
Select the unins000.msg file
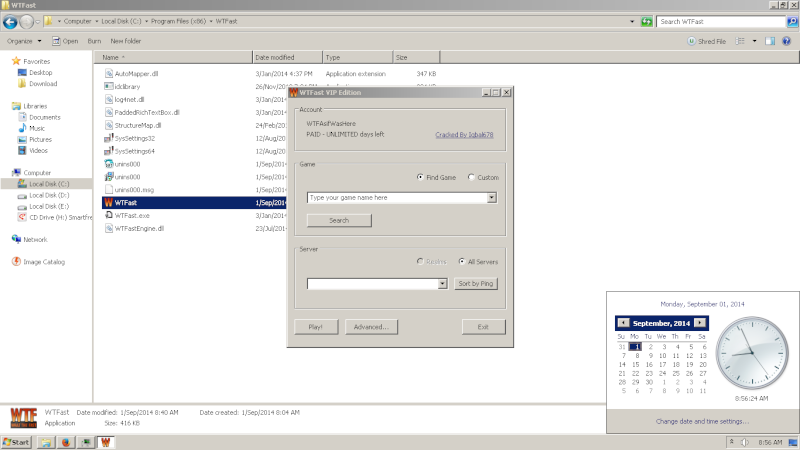(x=134, y=190)
